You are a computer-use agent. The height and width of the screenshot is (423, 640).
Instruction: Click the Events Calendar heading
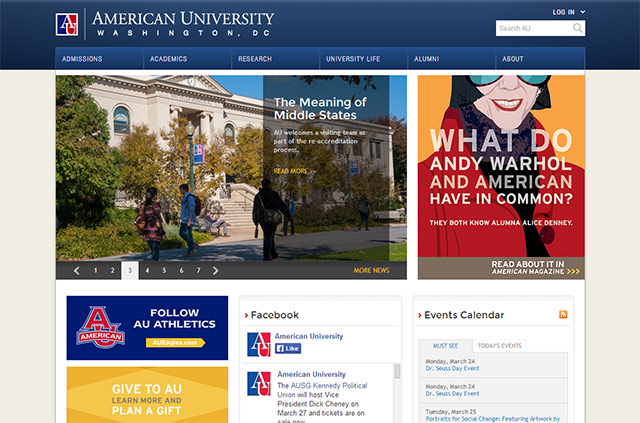click(x=464, y=315)
